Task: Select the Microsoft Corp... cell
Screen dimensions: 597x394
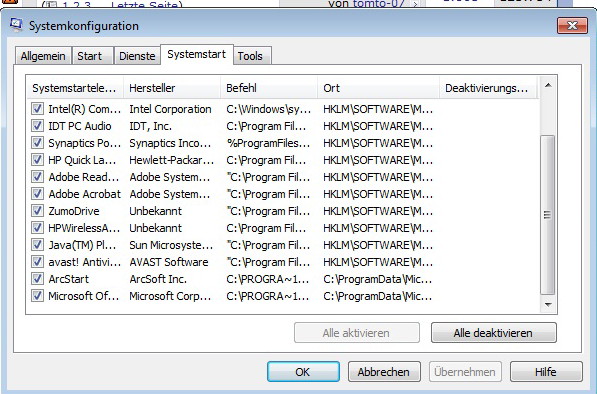Action: 170,296
